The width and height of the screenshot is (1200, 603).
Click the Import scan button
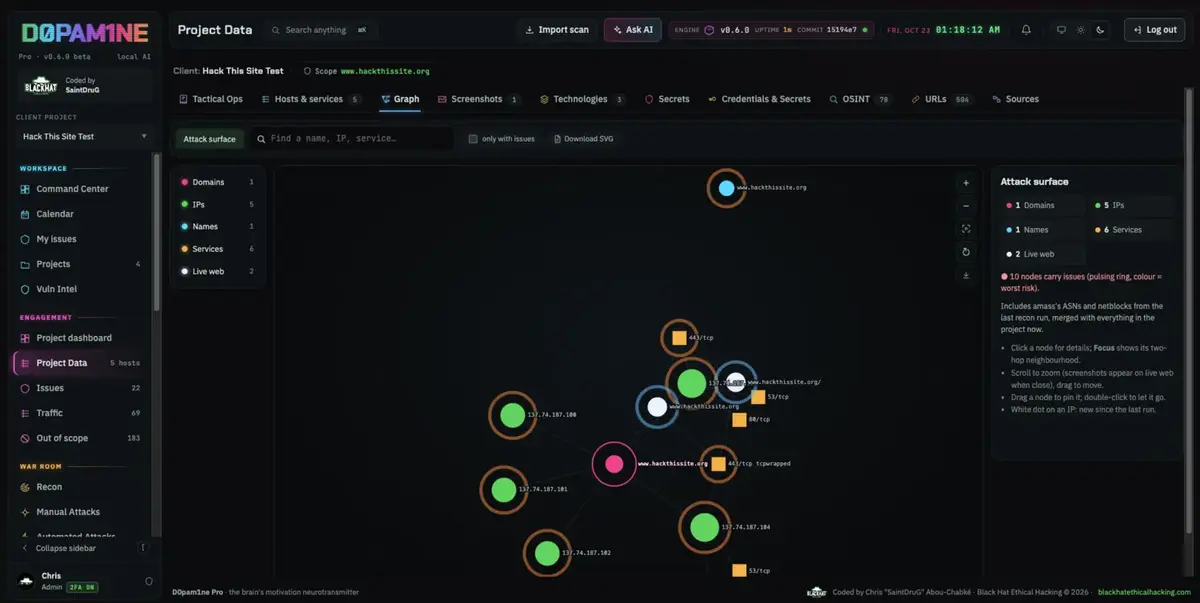(557, 30)
